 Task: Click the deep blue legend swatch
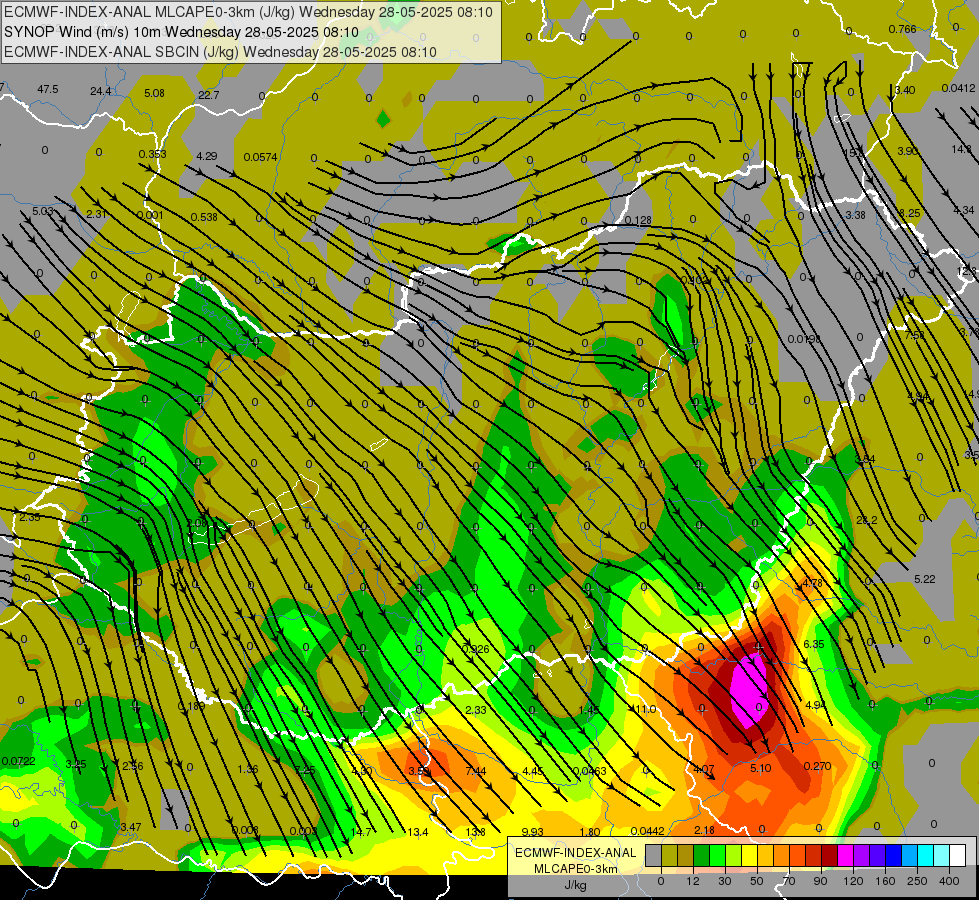(x=894, y=855)
